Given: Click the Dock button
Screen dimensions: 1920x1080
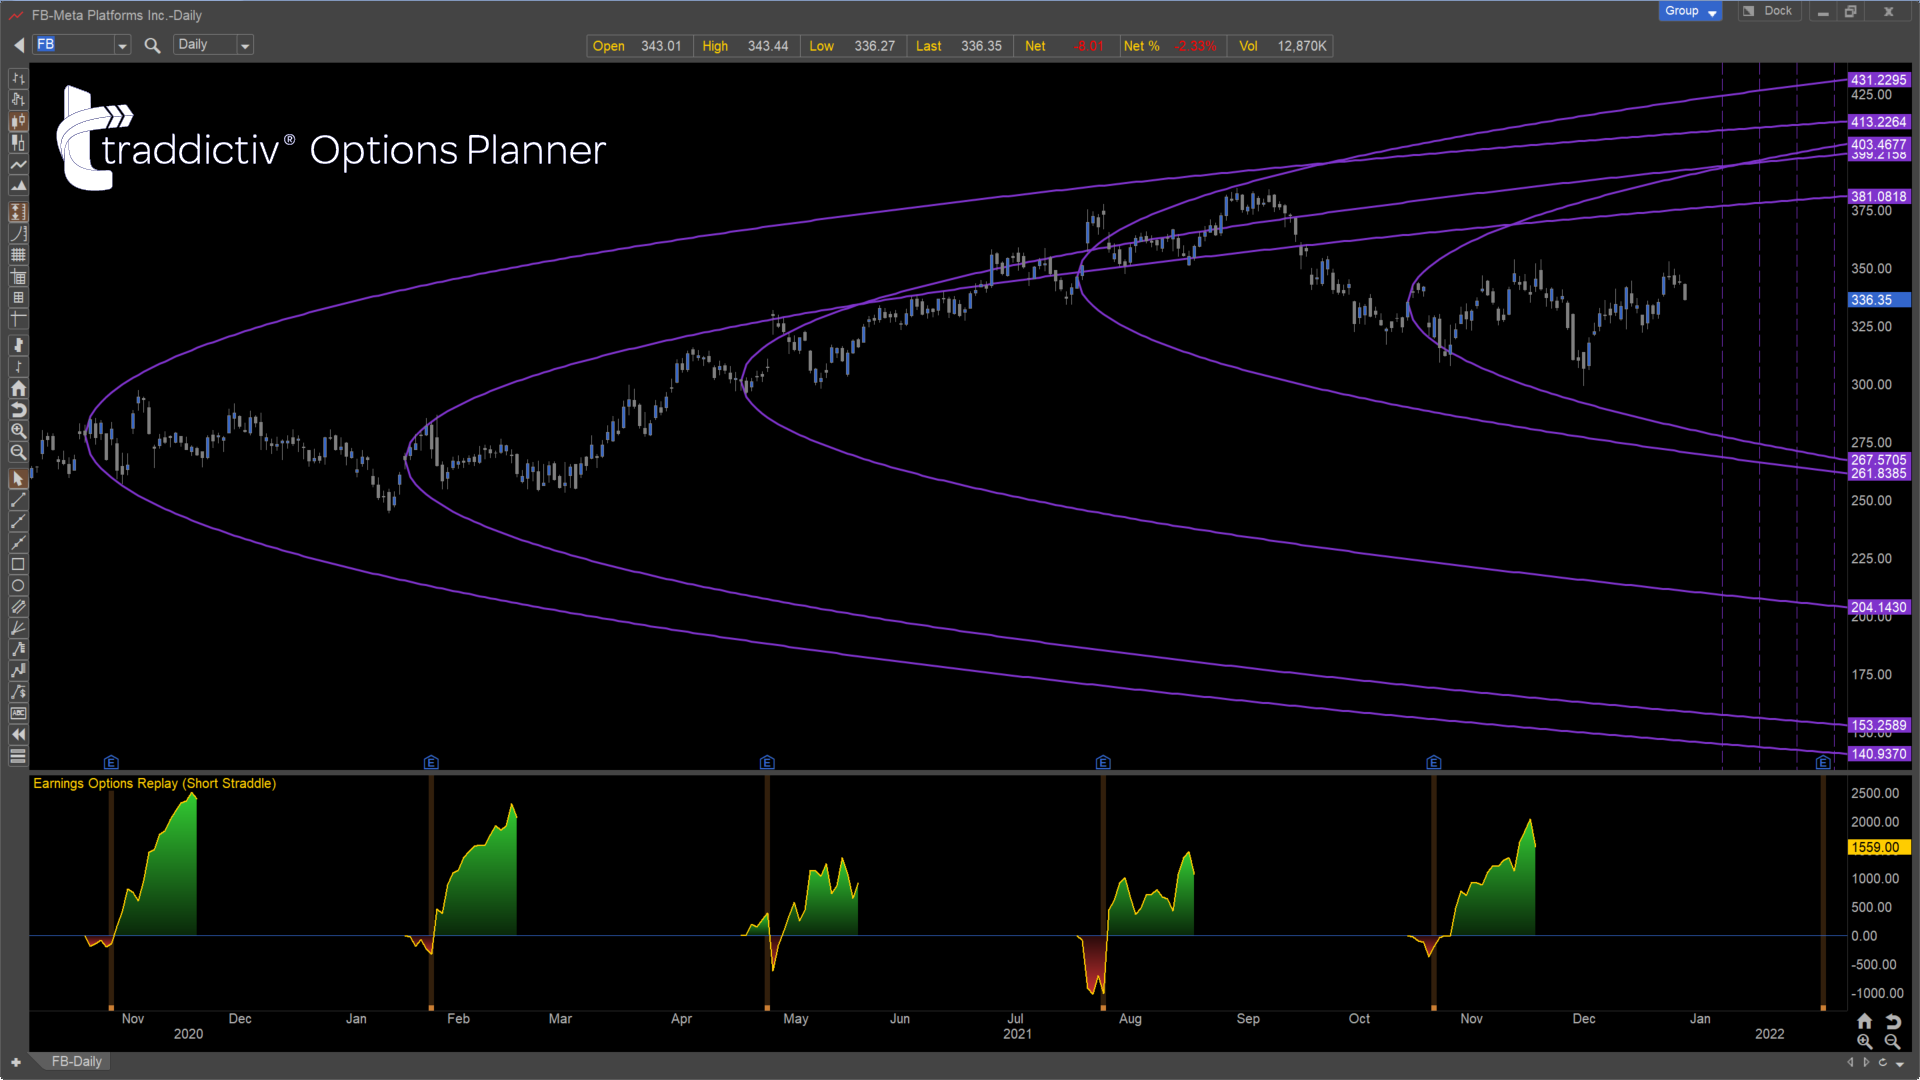Looking at the screenshot, I should (x=1768, y=11).
